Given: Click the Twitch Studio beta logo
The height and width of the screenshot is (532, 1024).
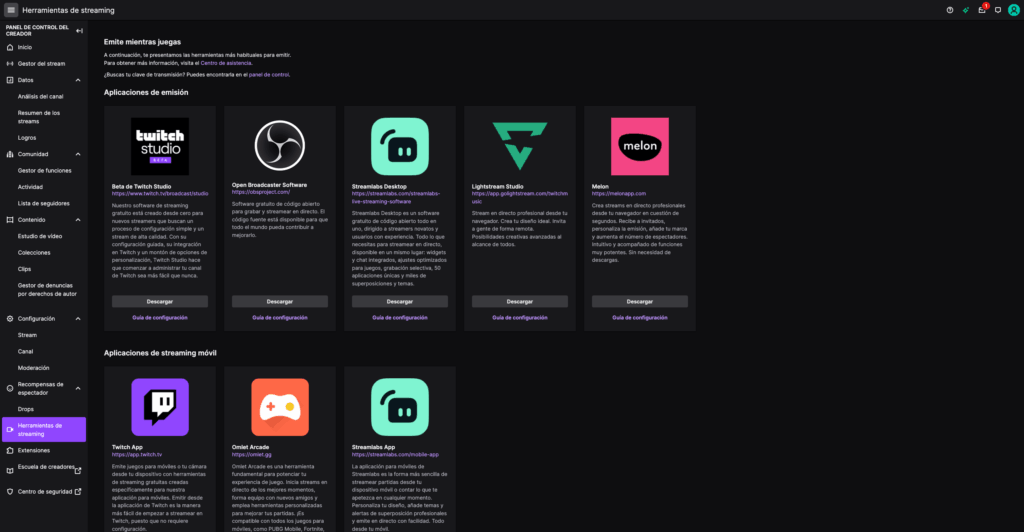Looking at the screenshot, I should click(160, 146).
